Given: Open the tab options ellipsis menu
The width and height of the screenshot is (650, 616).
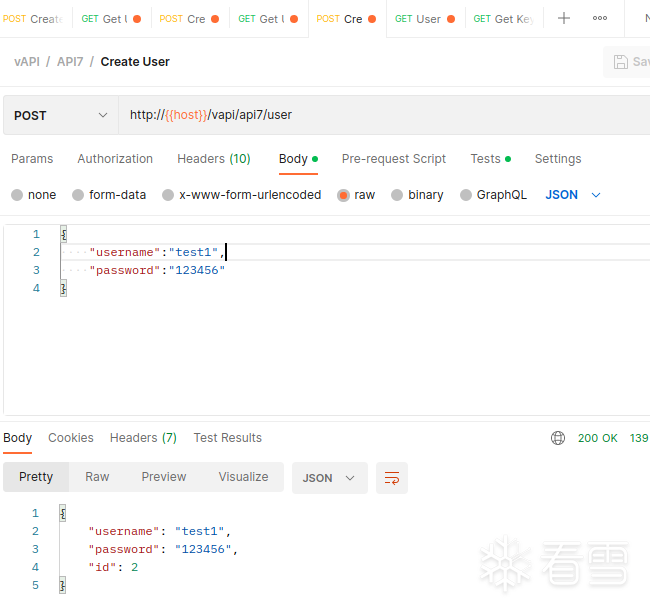Looking at the screenshot, I should [x=600, y=18].
